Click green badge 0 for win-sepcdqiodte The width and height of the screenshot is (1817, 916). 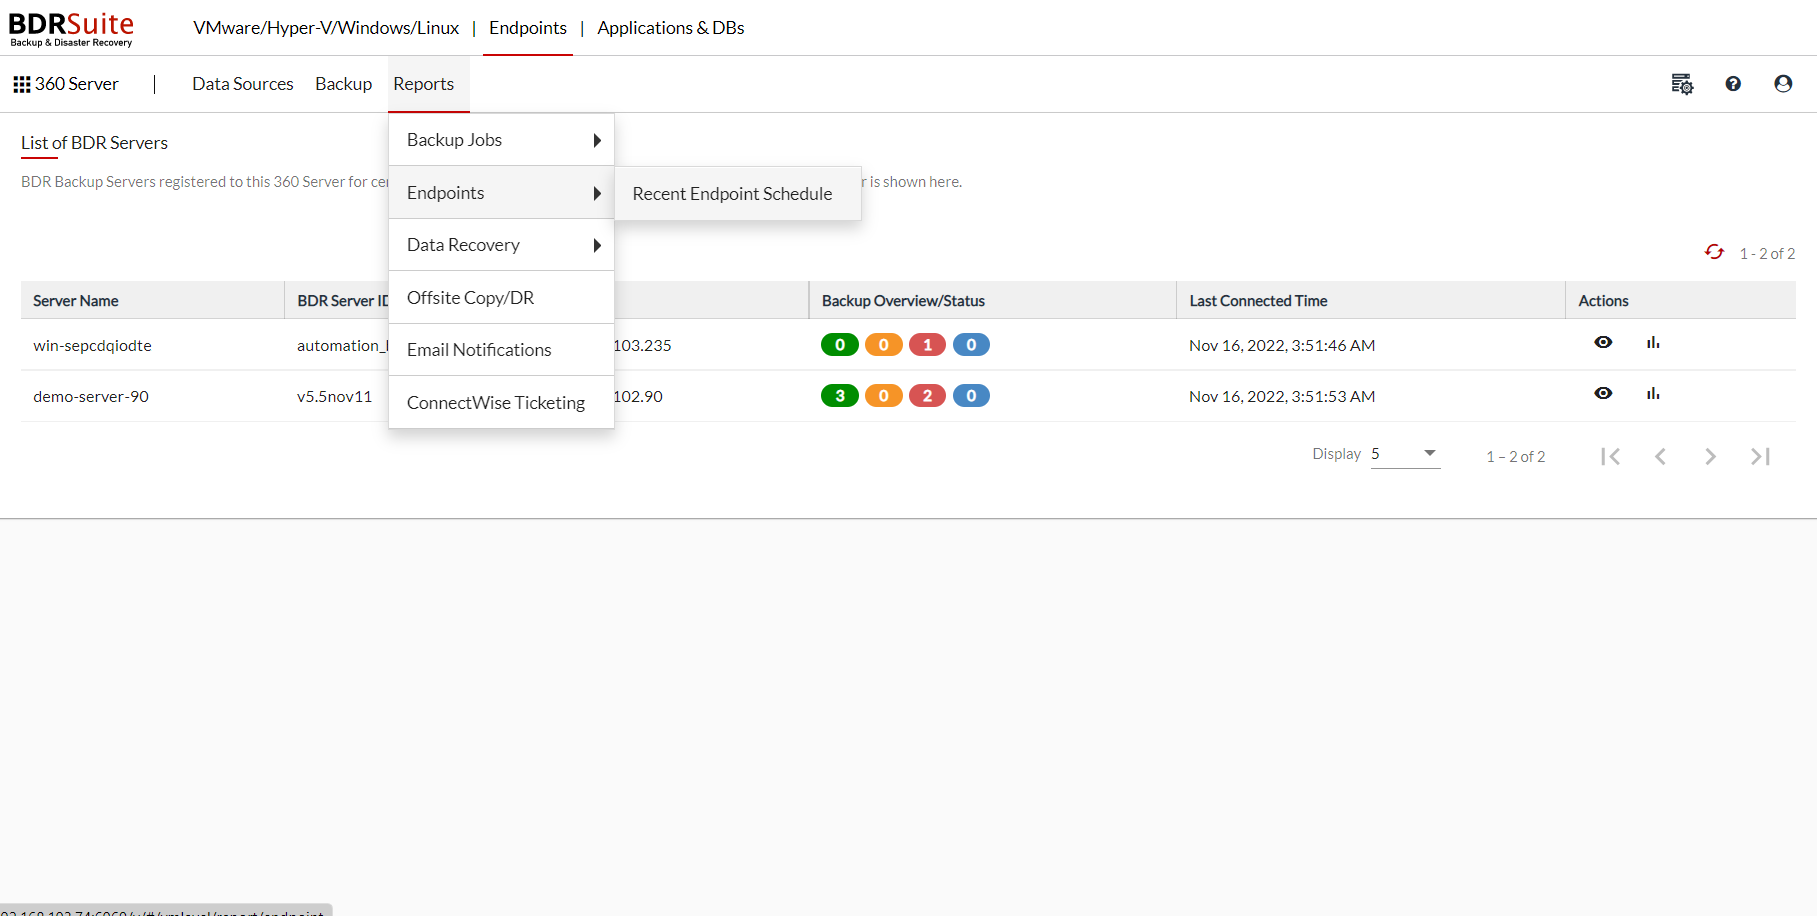click(x=840, y=345)
